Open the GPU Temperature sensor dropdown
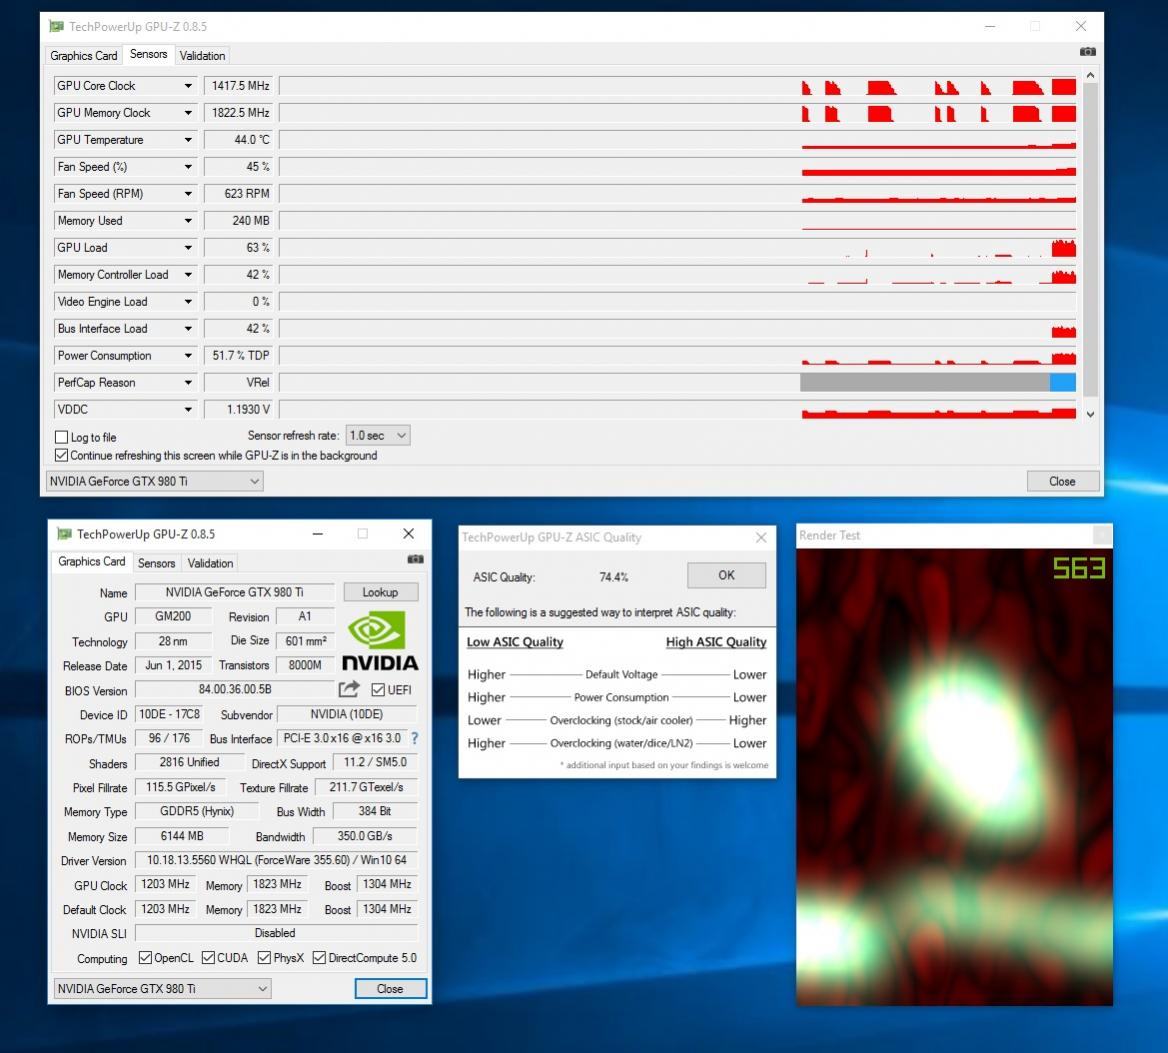Screen dimensions: 1168x1053 tap(188, 139)
